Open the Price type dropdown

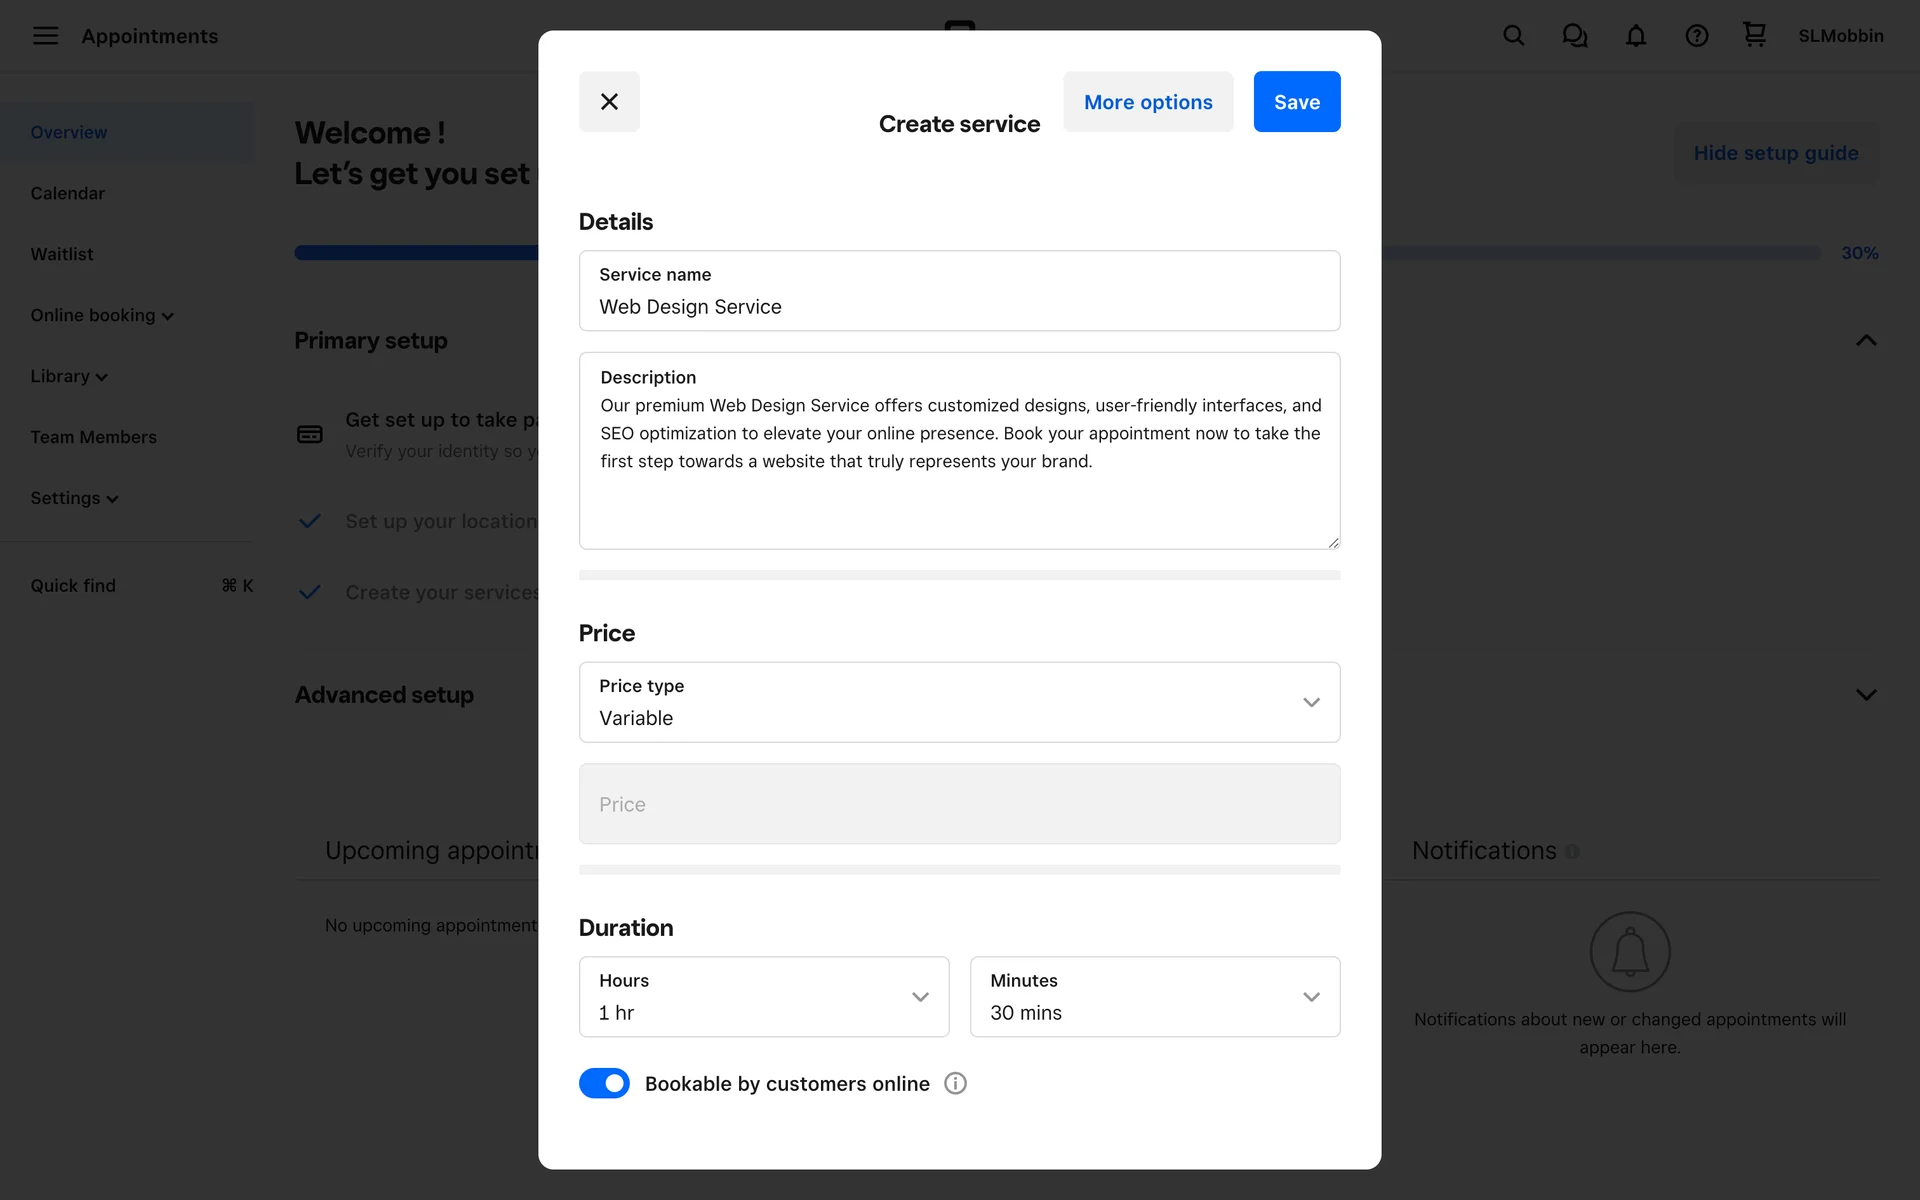click(x=959, y=702)
